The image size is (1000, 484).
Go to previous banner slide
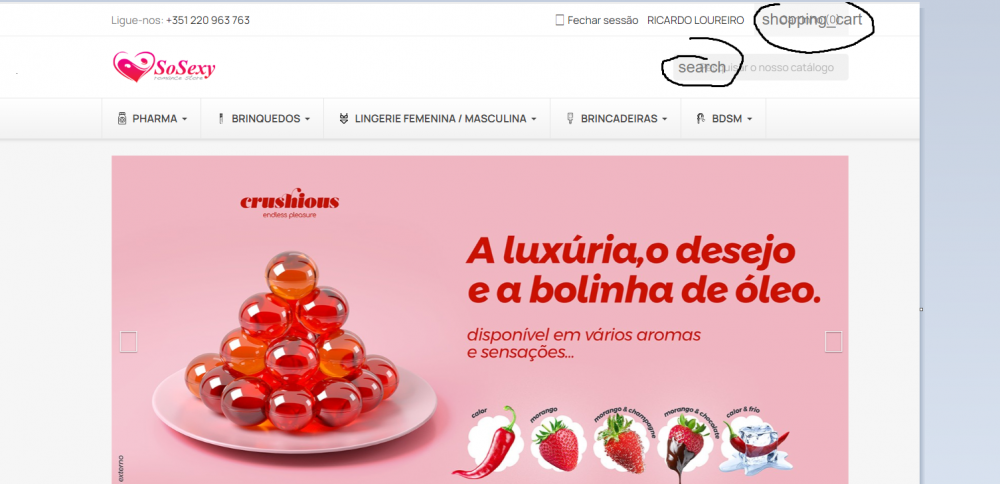tap(128, 342)
